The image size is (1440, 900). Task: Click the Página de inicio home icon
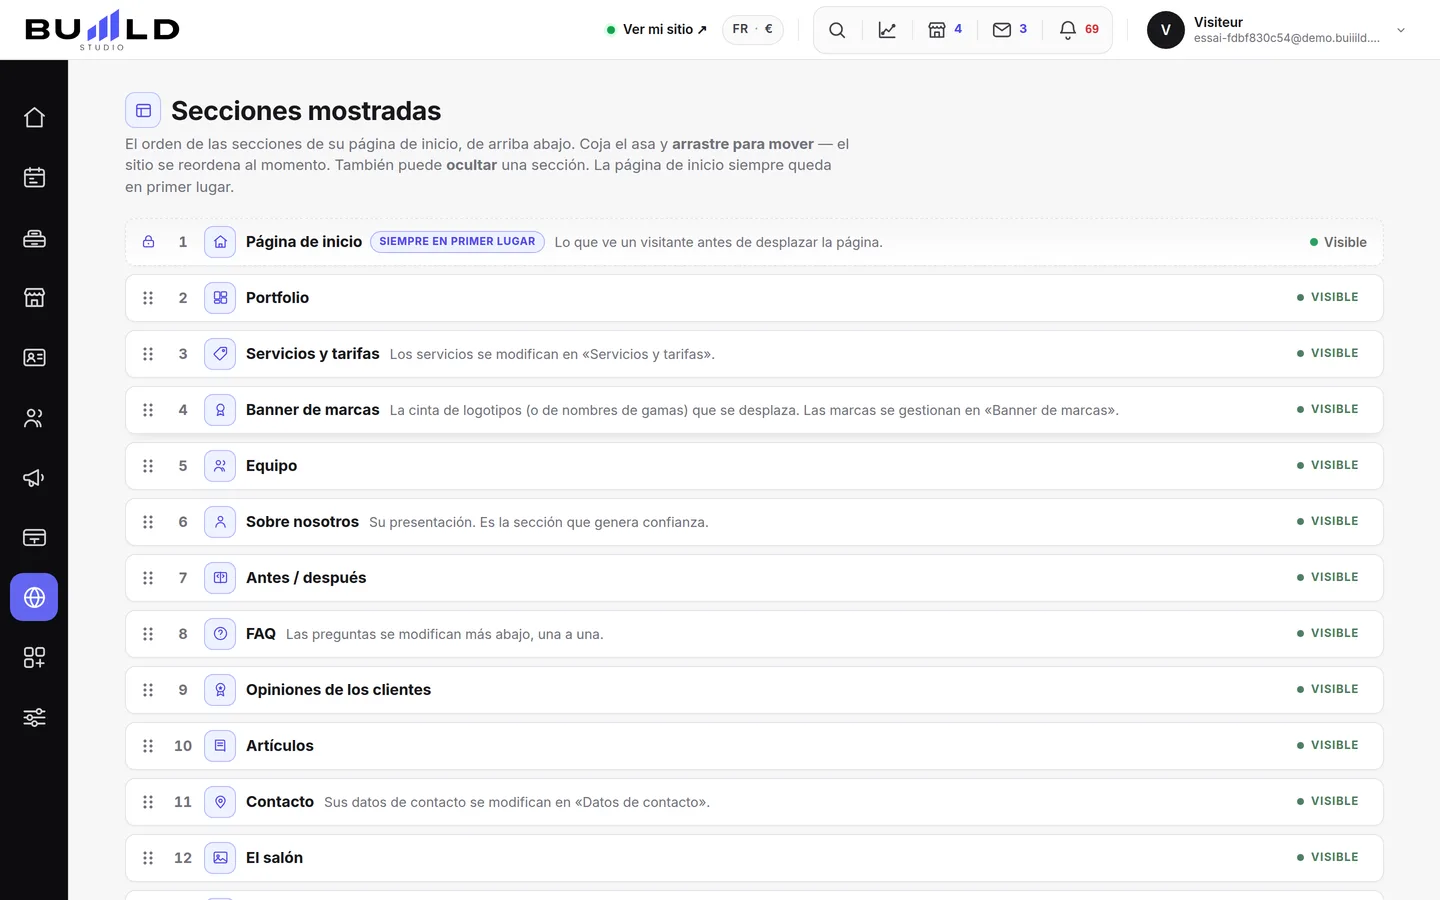point(220,242)
